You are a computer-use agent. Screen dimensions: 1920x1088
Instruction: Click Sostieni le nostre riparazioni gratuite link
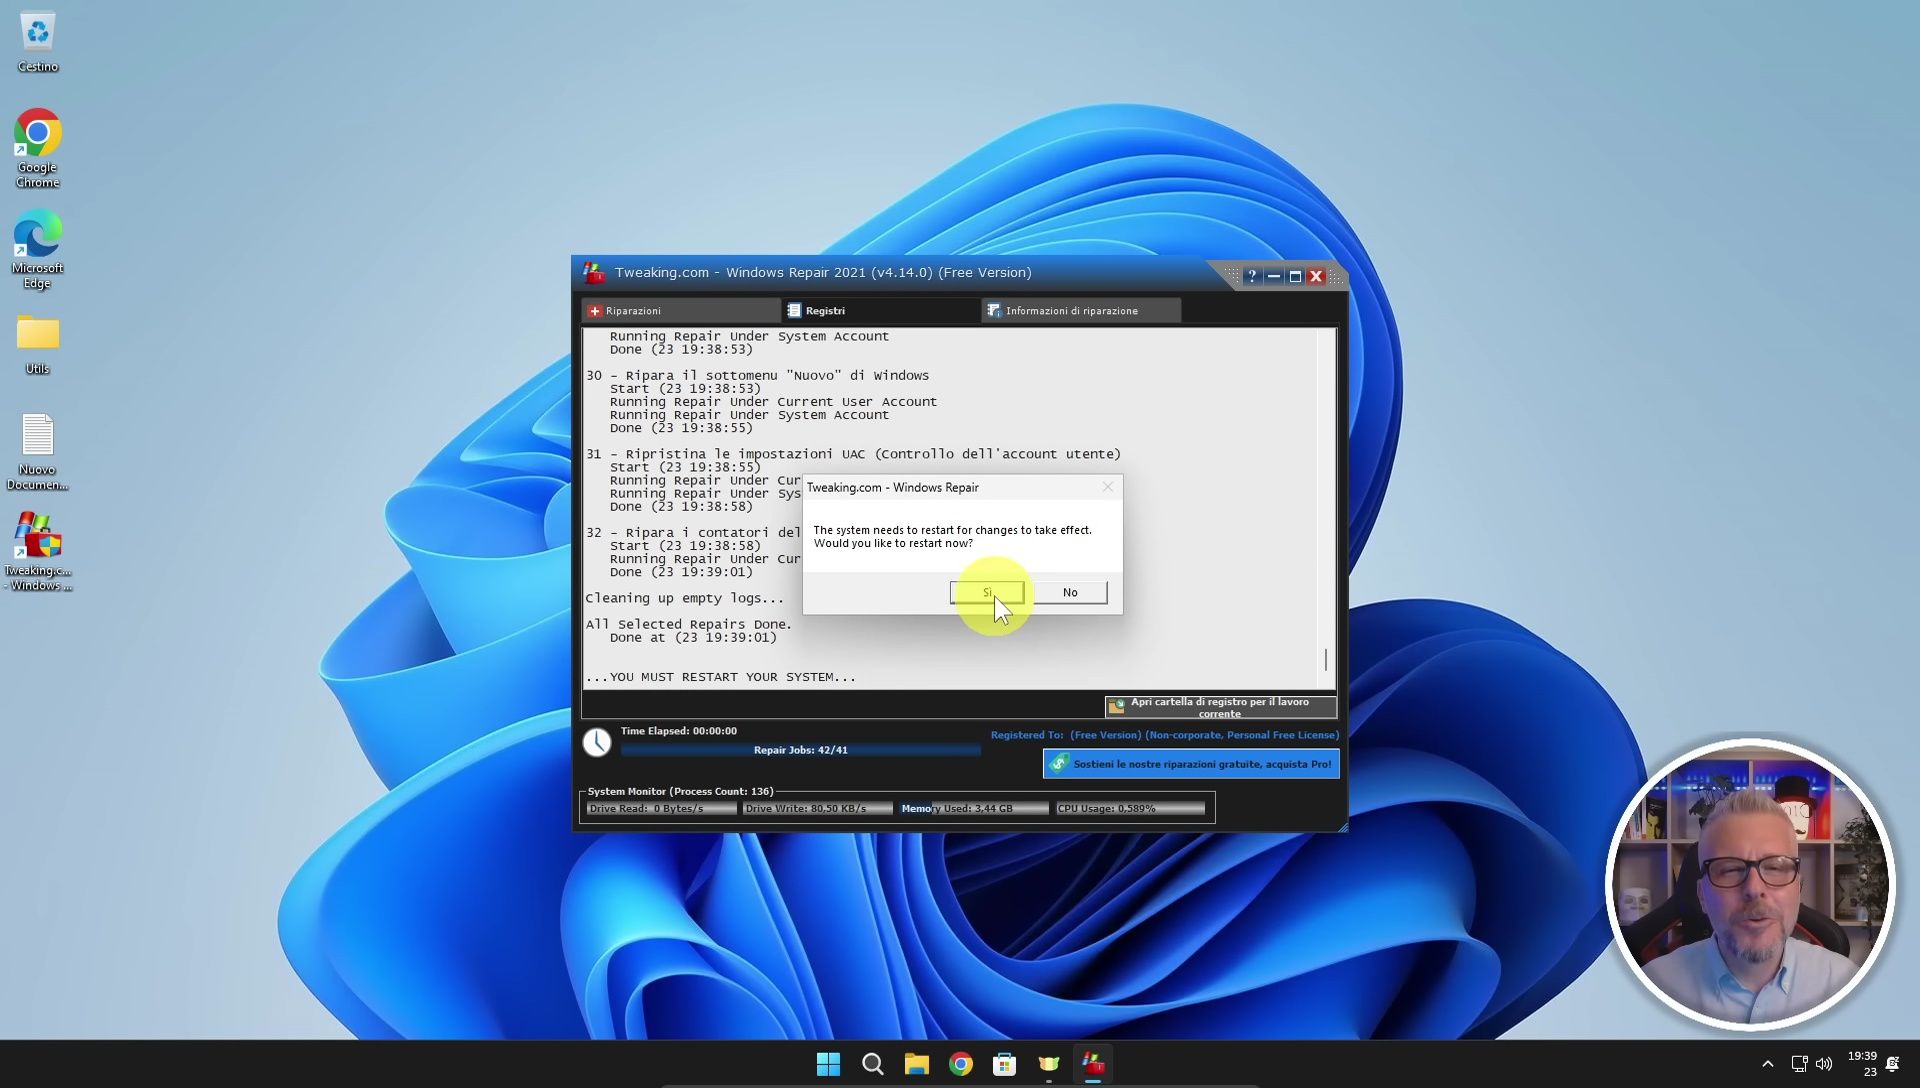point(1191,764)
